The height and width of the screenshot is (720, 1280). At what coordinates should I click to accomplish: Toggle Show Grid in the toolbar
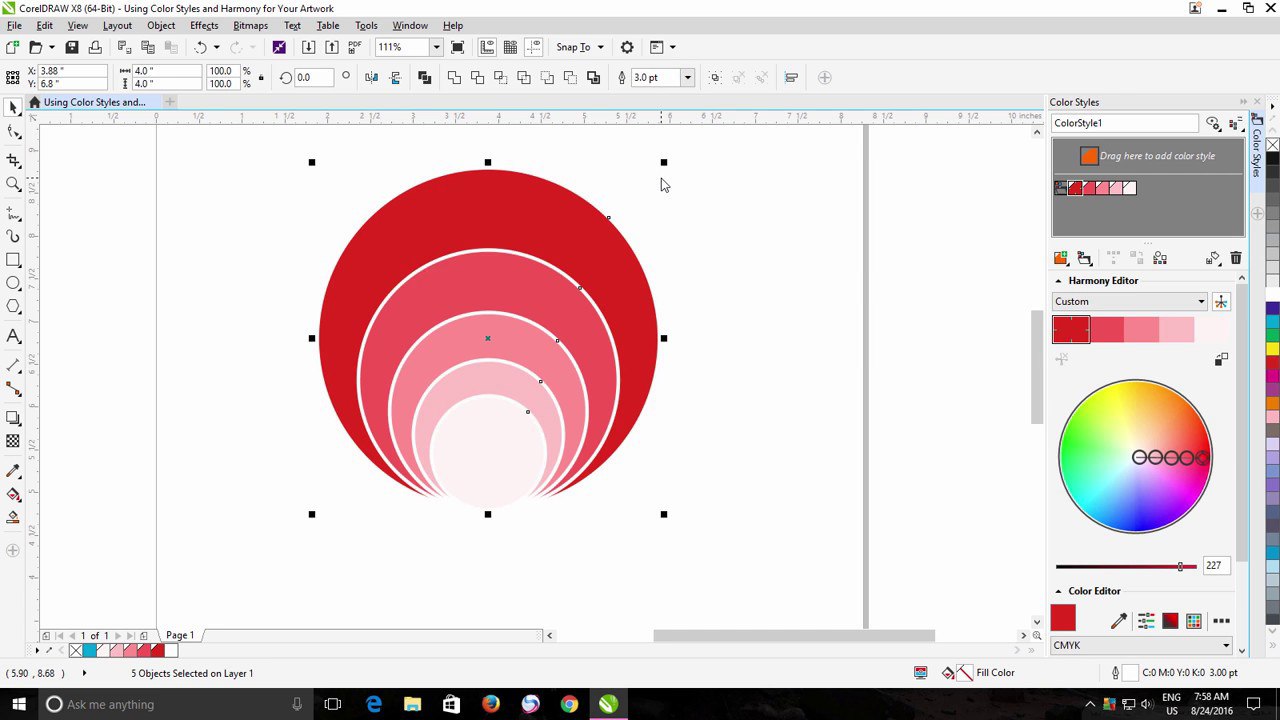coord(510,47)
